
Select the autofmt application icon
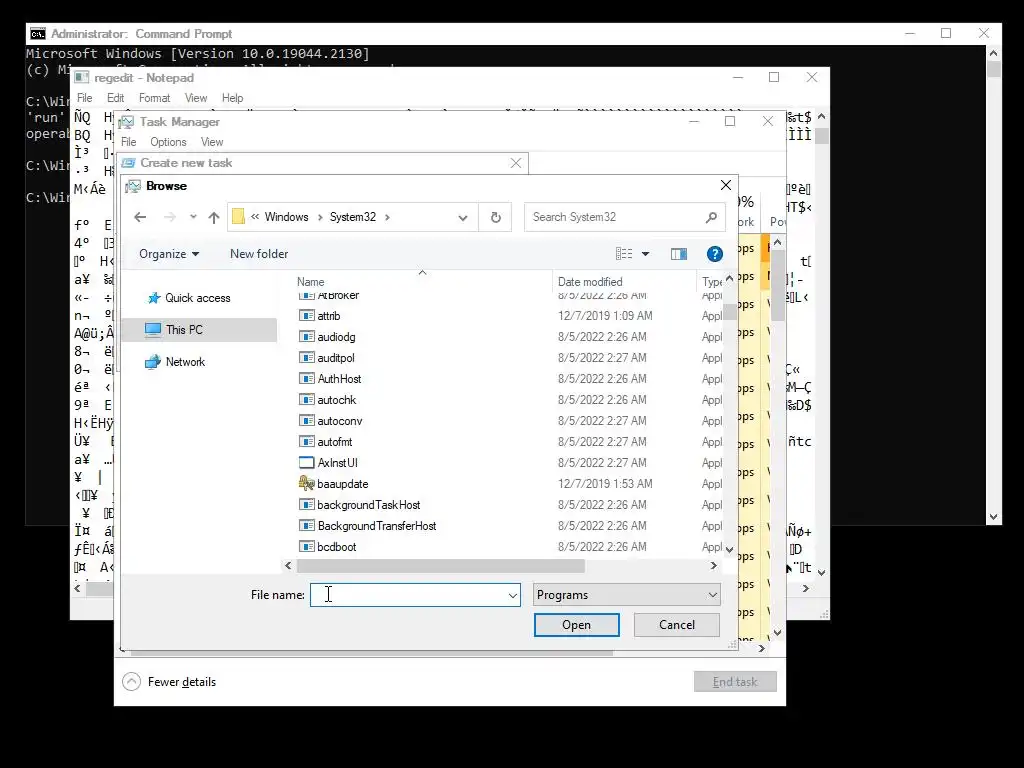306,441
